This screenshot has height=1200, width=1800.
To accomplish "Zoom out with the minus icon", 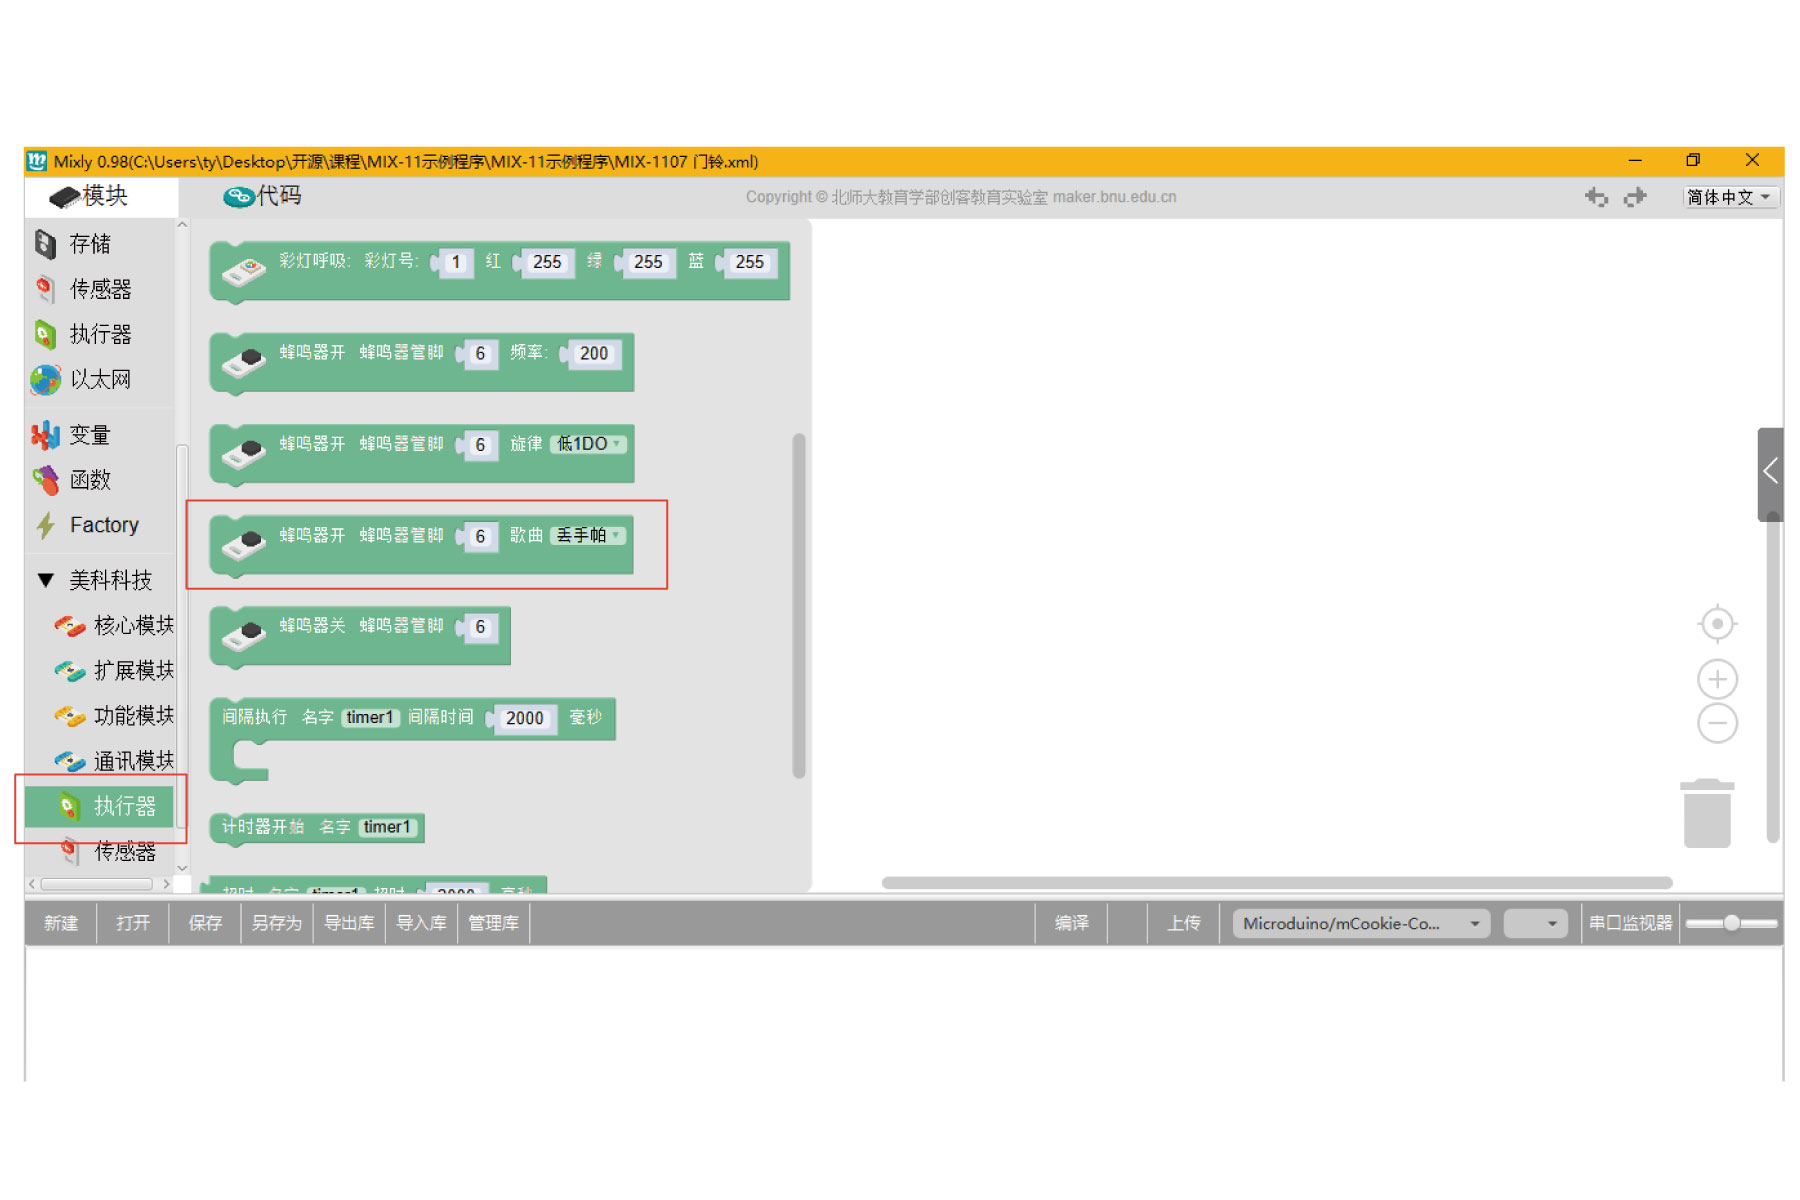I will tap(1717, 723).
